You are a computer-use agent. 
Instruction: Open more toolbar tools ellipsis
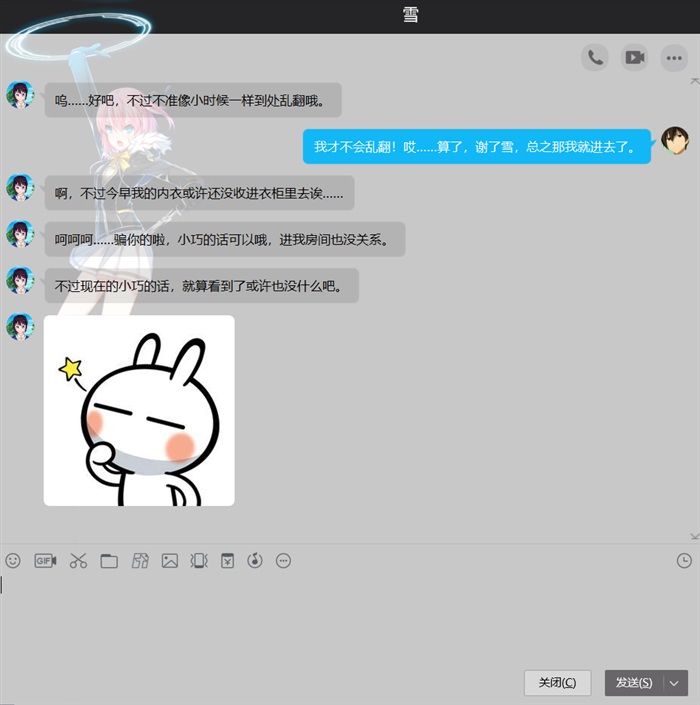click(x=283, y=561)
